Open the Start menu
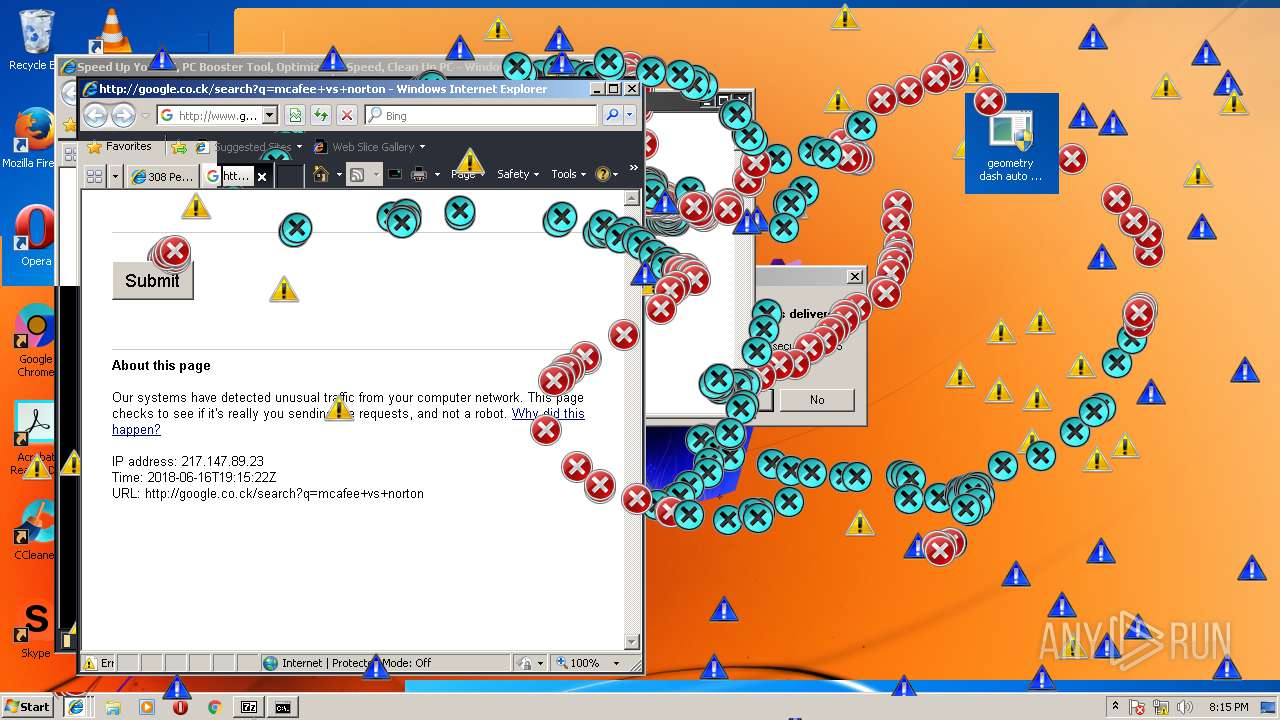1280x720 pixels. pos(27,706)
